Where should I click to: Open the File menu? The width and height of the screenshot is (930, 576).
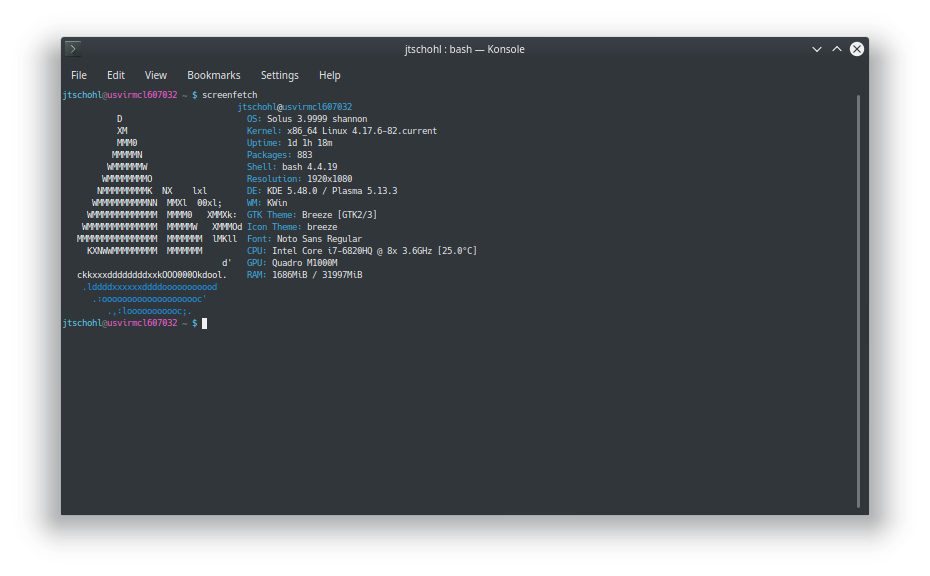click(79, 75)
